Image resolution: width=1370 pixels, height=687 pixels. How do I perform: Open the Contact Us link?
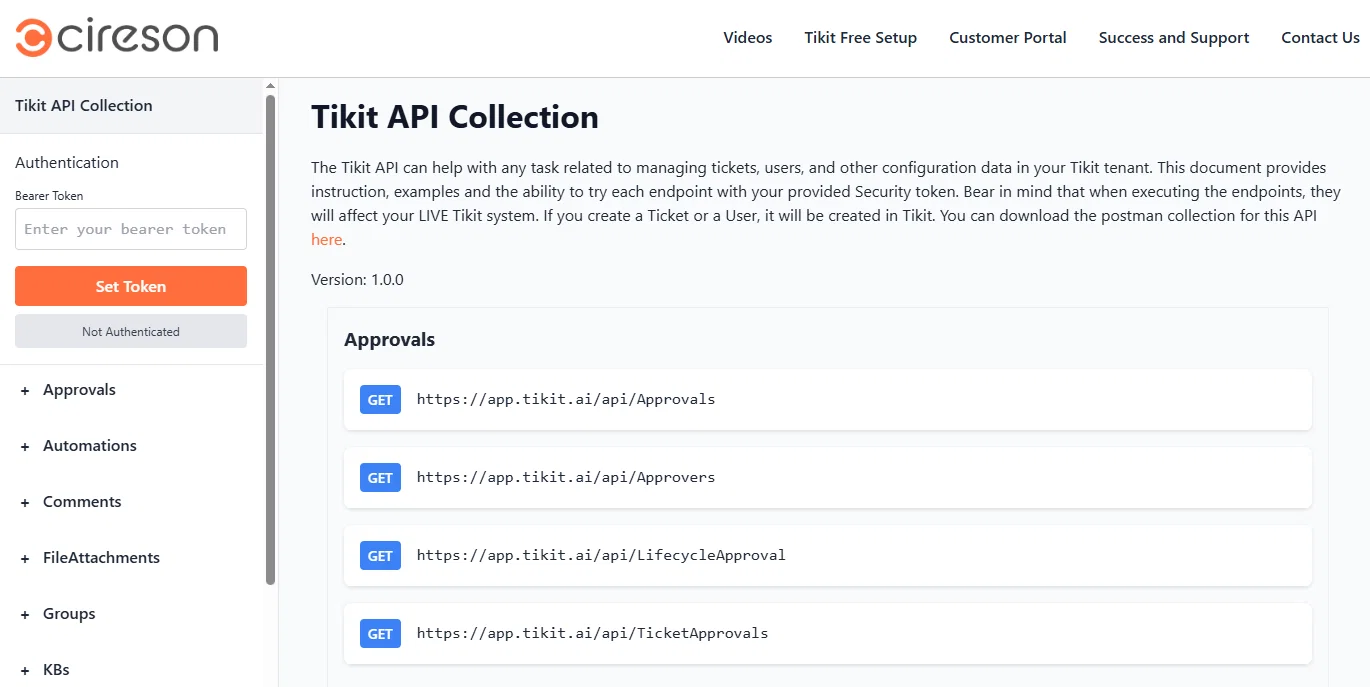tap(1320, 38)
